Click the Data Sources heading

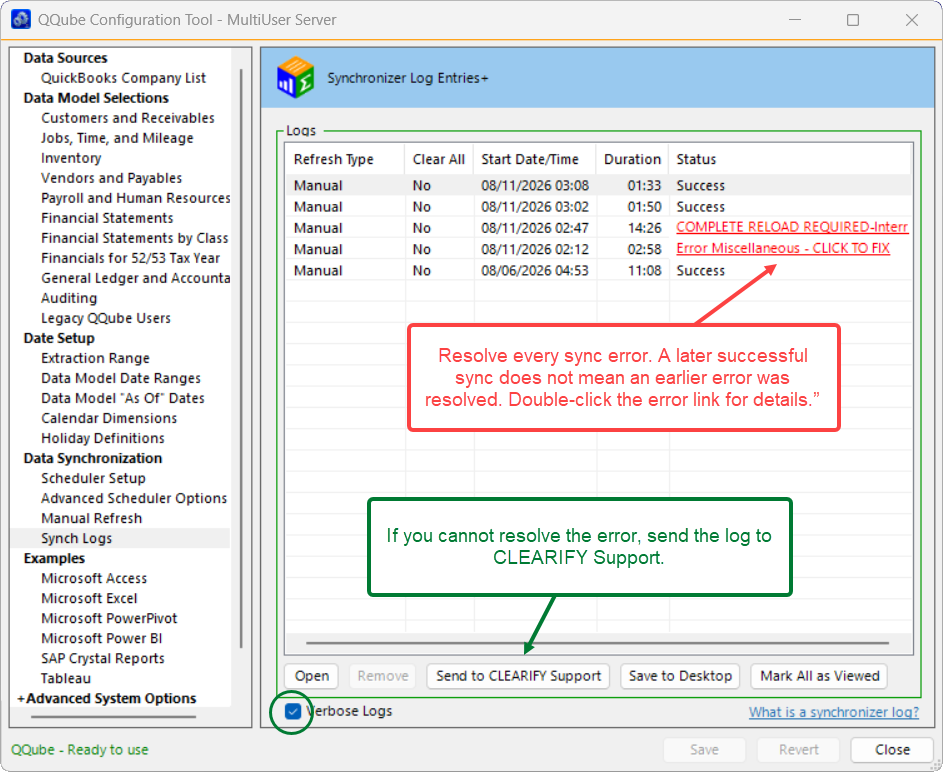click(66, 58)
